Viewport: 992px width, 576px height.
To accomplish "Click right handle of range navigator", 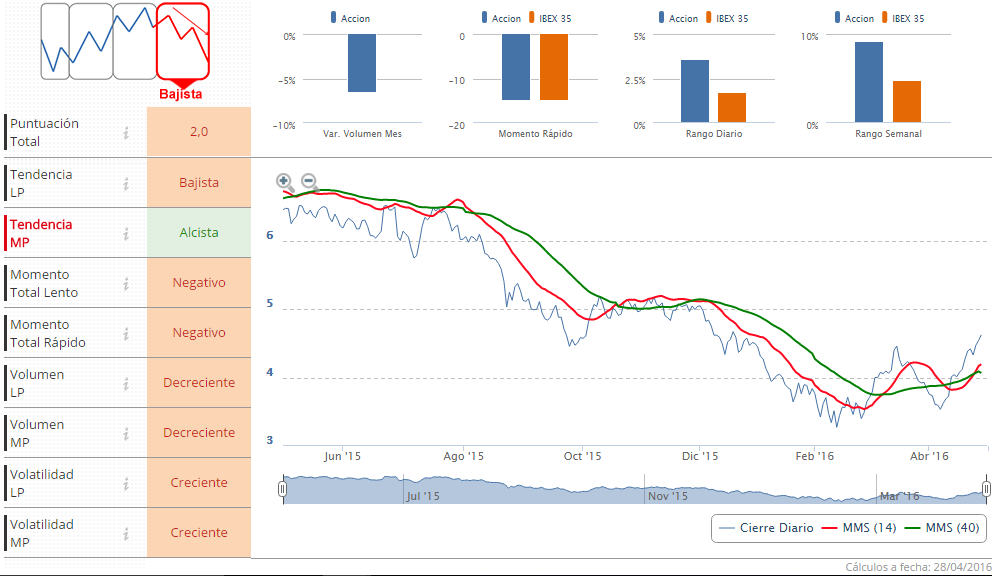I will click(x=986, y=489).
